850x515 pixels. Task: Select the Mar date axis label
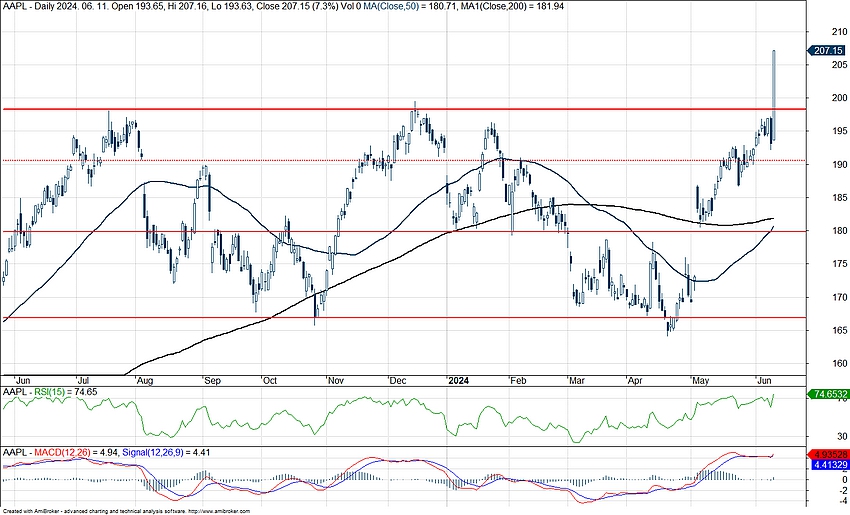click(x=576, y=381)
